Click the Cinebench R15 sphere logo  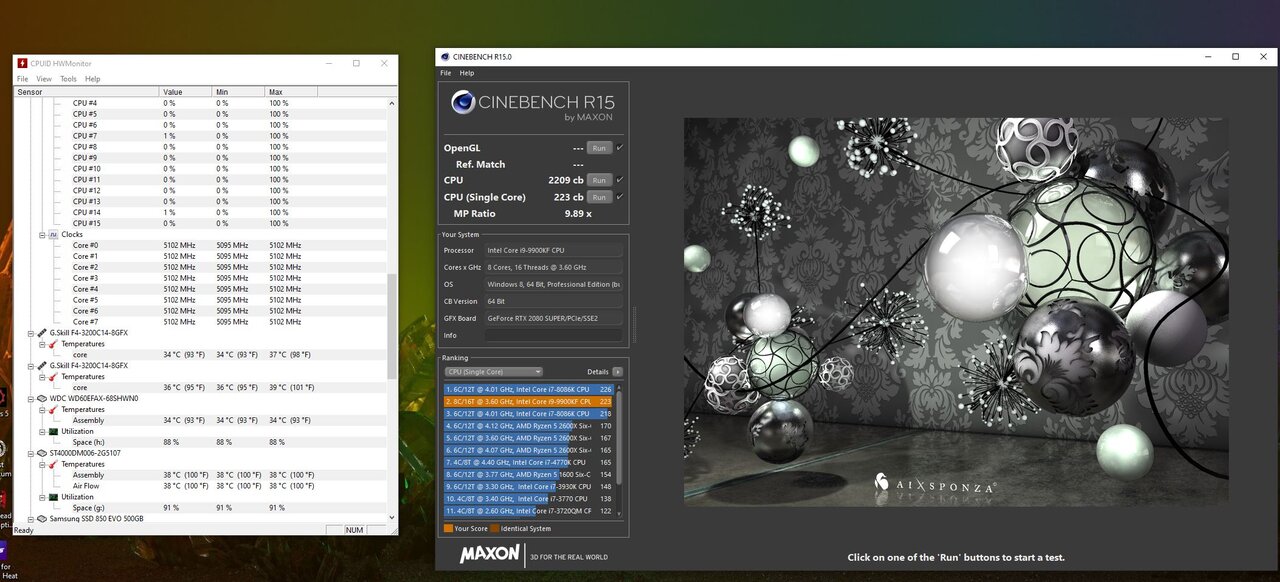(x=463, y=102)
